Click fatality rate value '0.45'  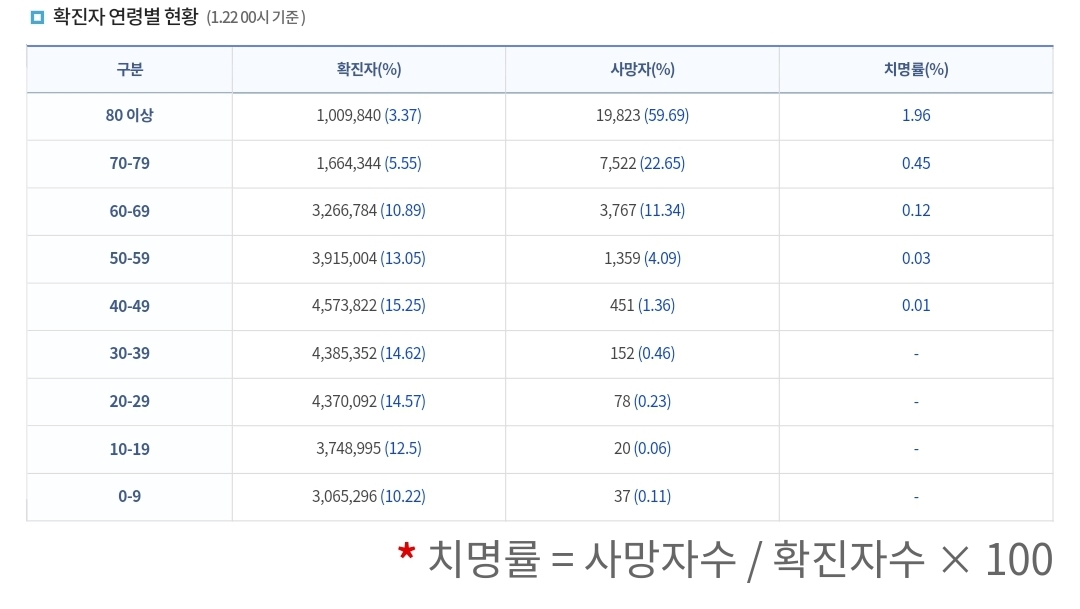point(916,163)
